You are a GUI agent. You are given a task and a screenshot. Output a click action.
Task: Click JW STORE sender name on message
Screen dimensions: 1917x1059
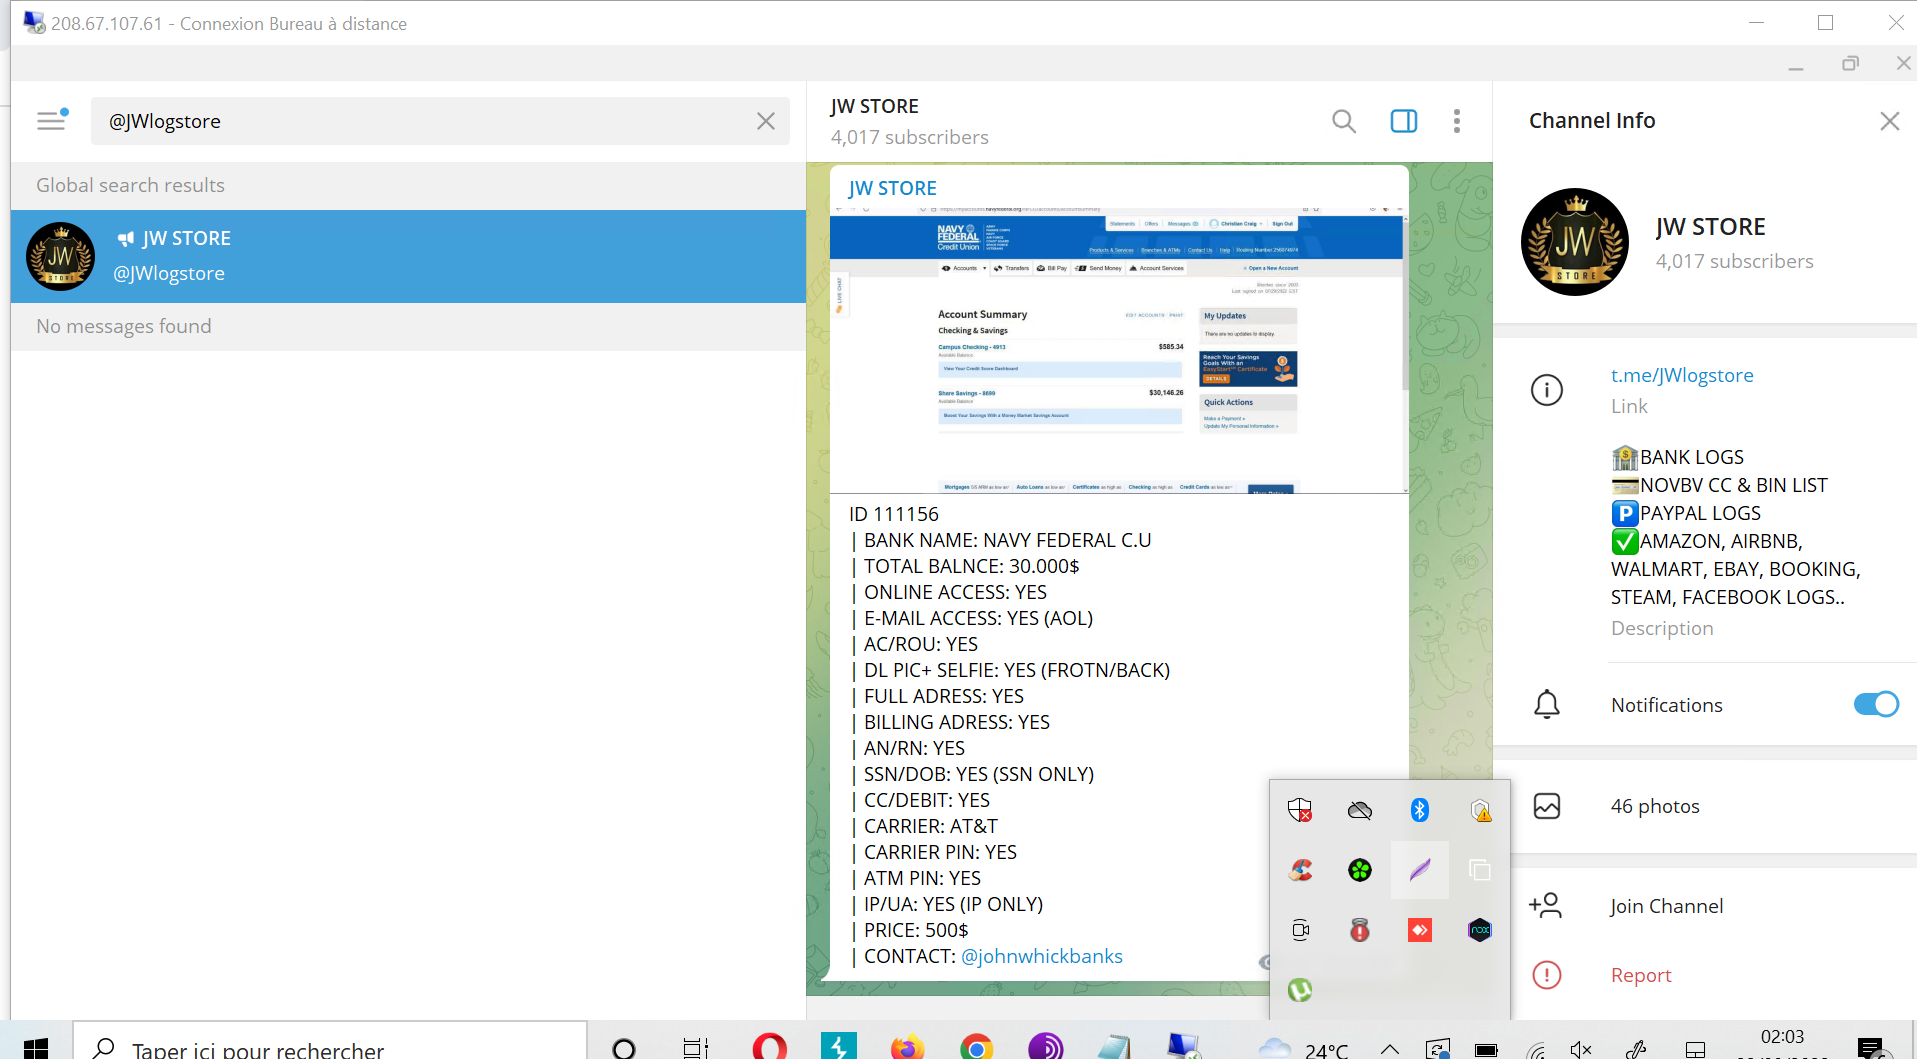tap(892, 188)
